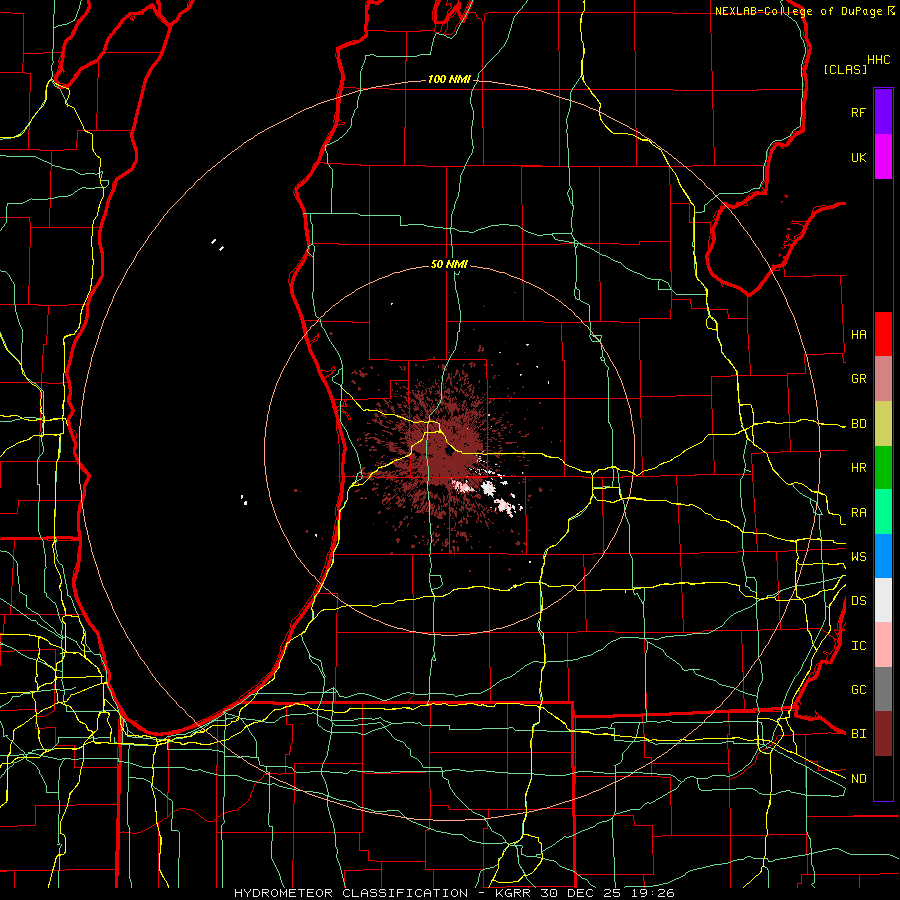This screenshot has width=900, height=900.
Task: Click the "RF" legend label
Action: (x=858, y=112)
